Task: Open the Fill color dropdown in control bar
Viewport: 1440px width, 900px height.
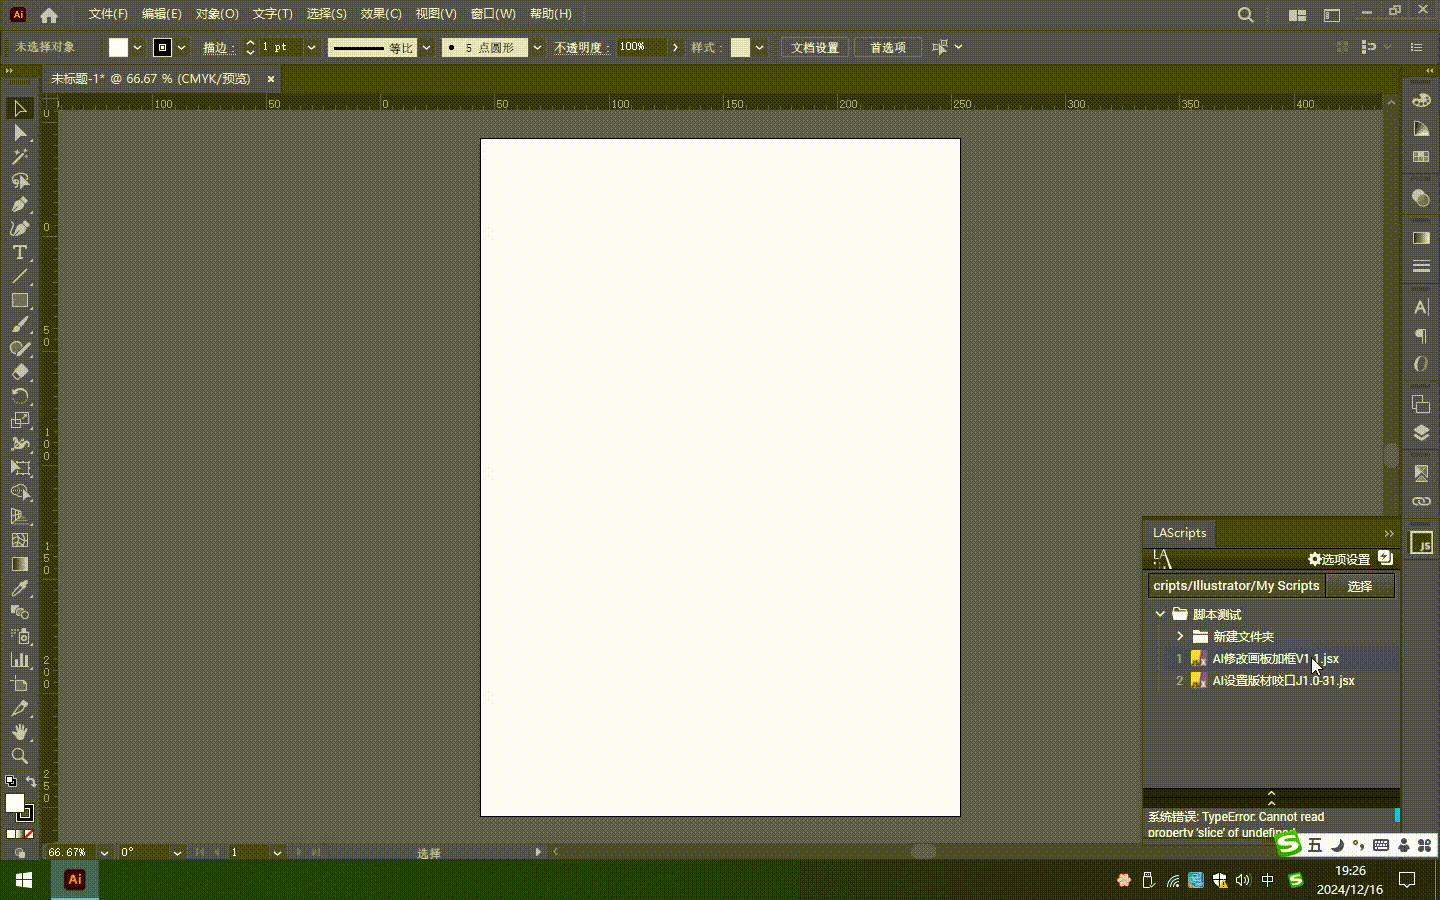Action: (x=137, y=47)
